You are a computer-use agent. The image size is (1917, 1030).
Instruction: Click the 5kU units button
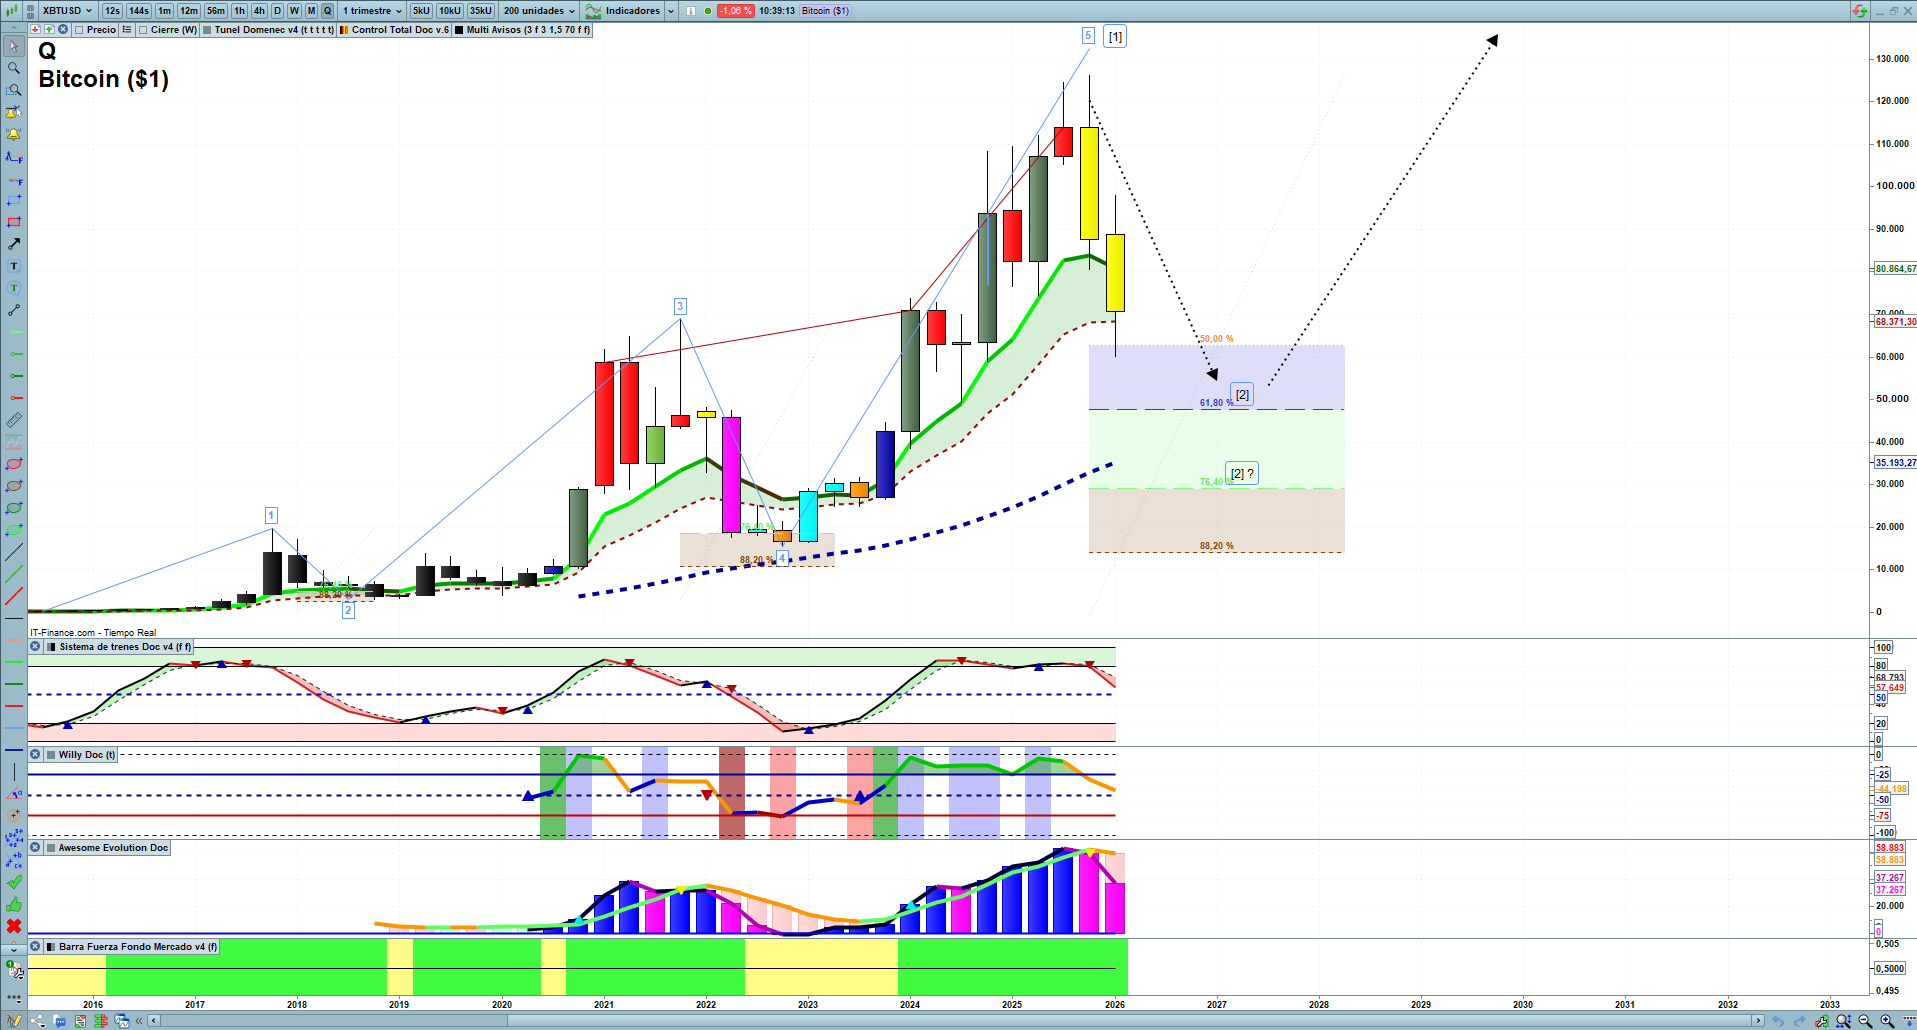[x=421, y=11]
